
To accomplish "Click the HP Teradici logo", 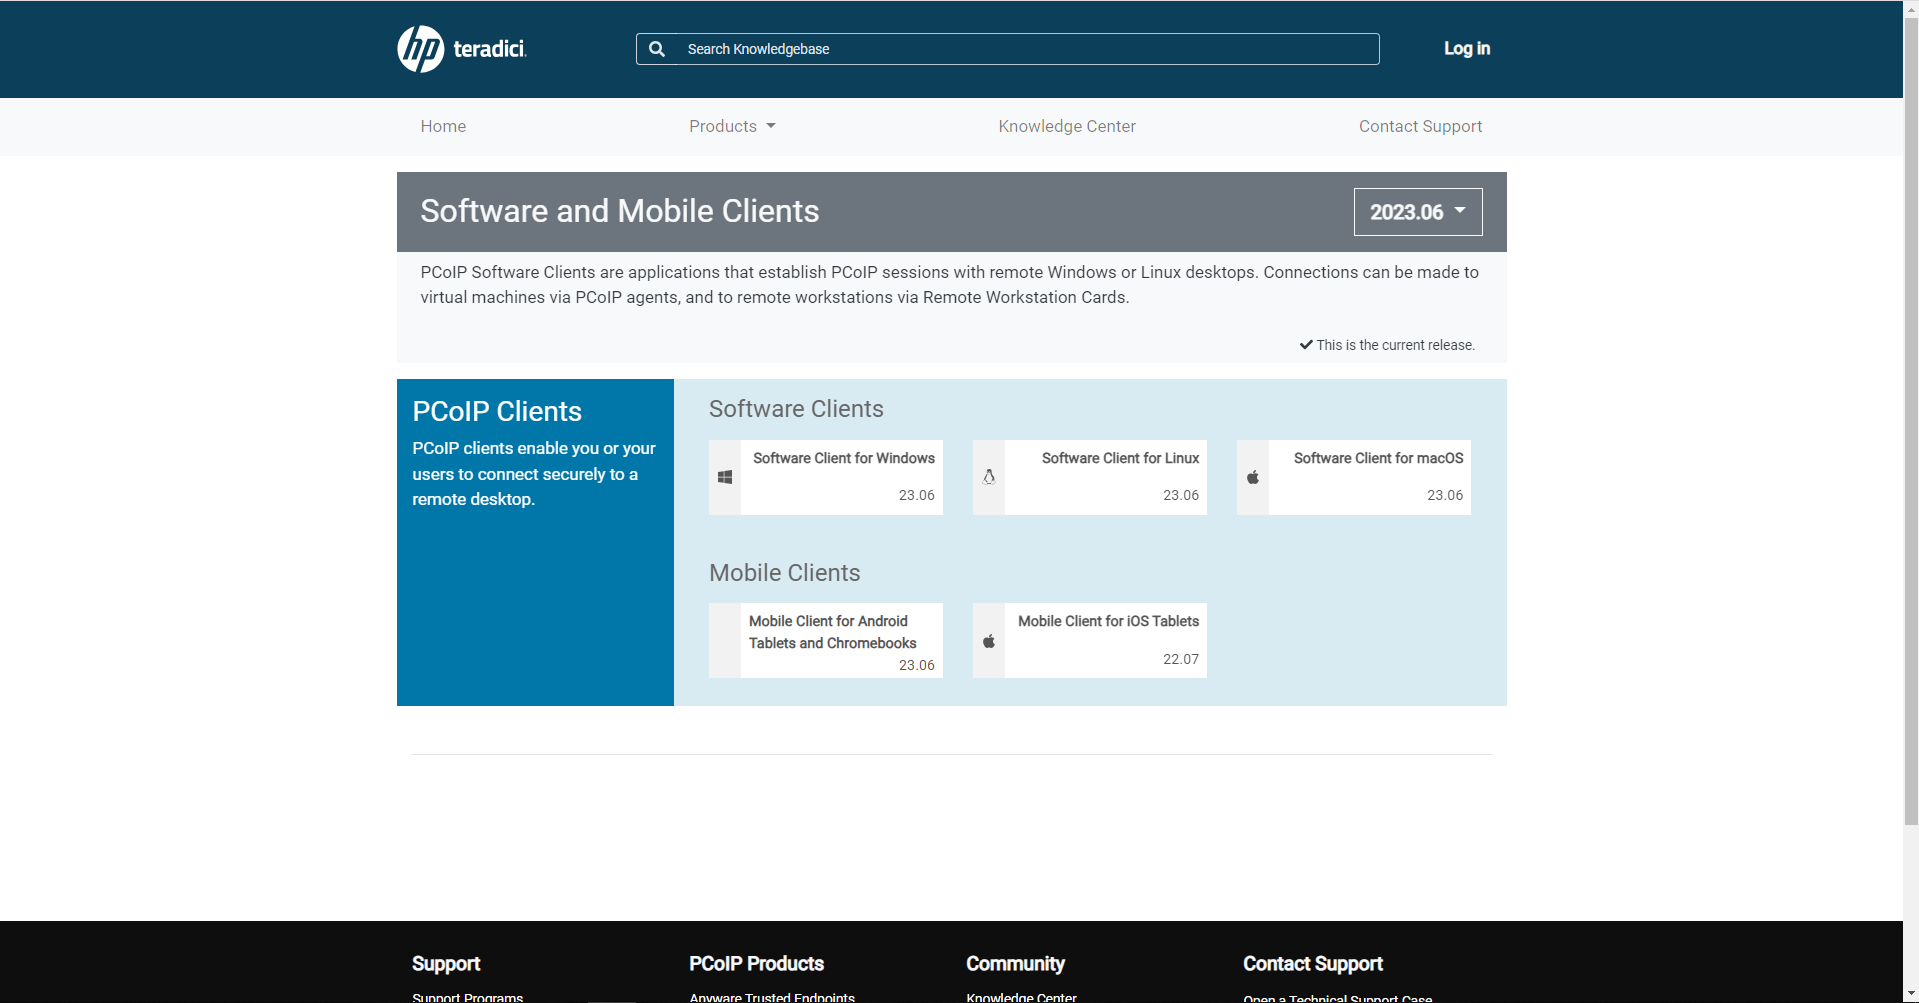I will [461, 49].
